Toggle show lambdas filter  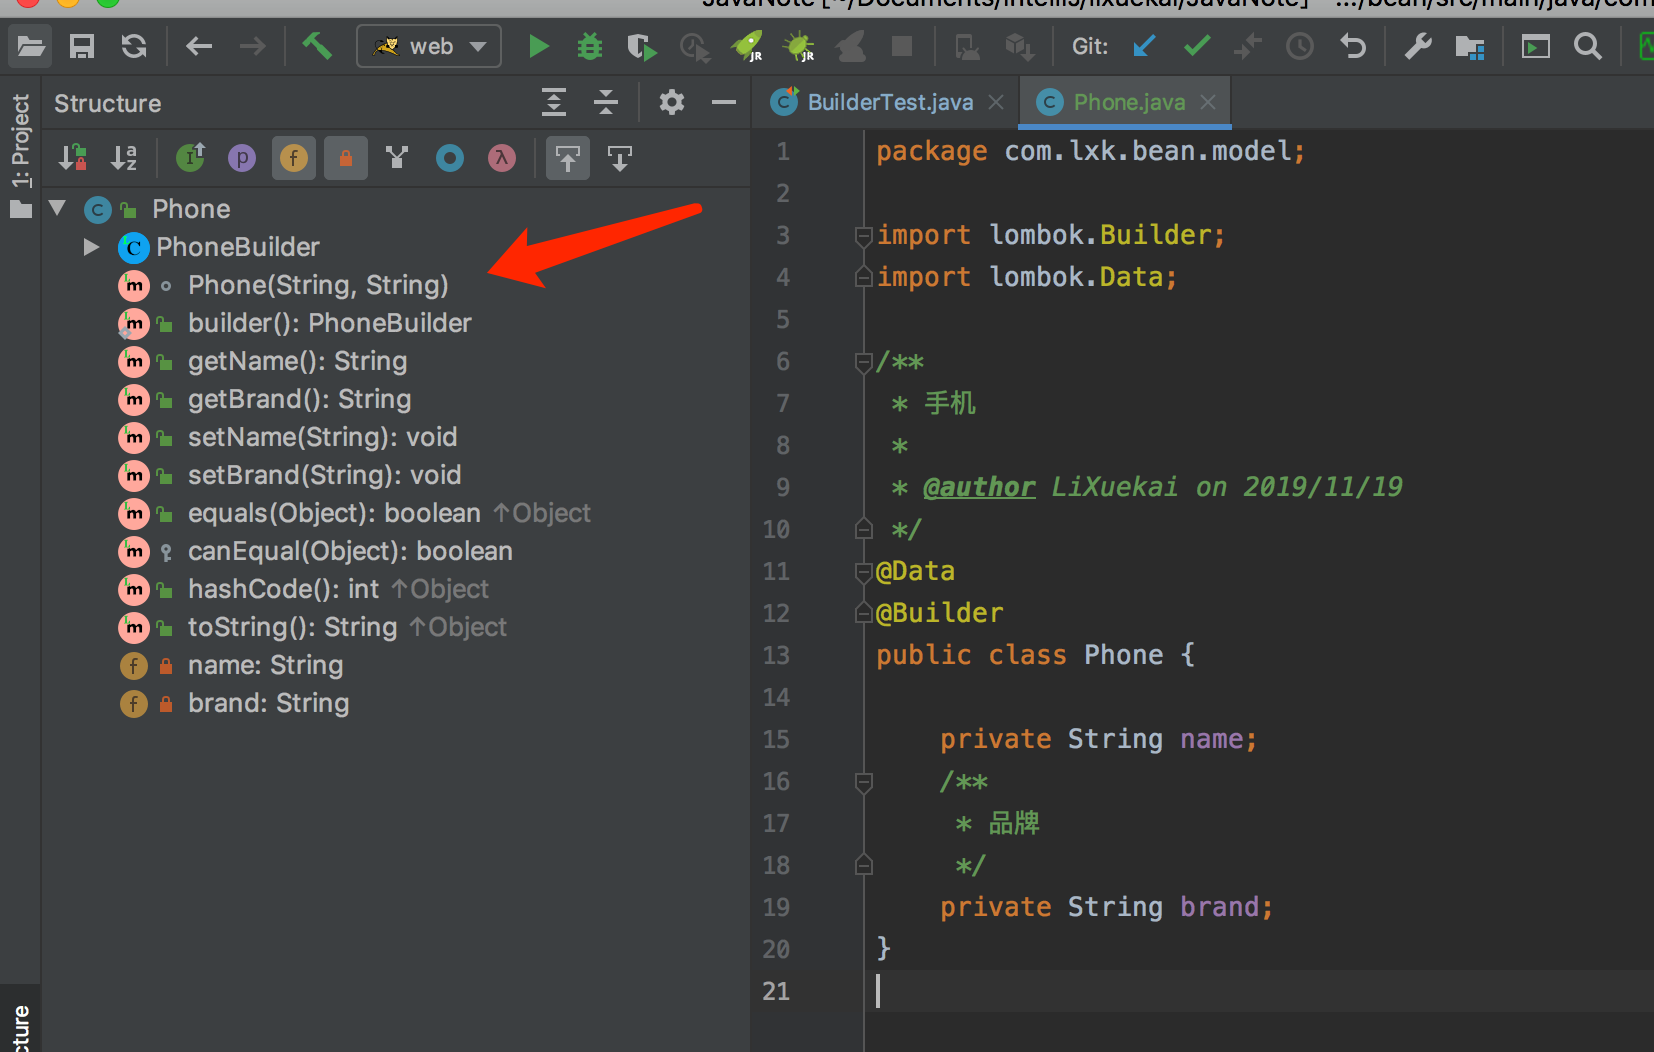tap(502, 158)
